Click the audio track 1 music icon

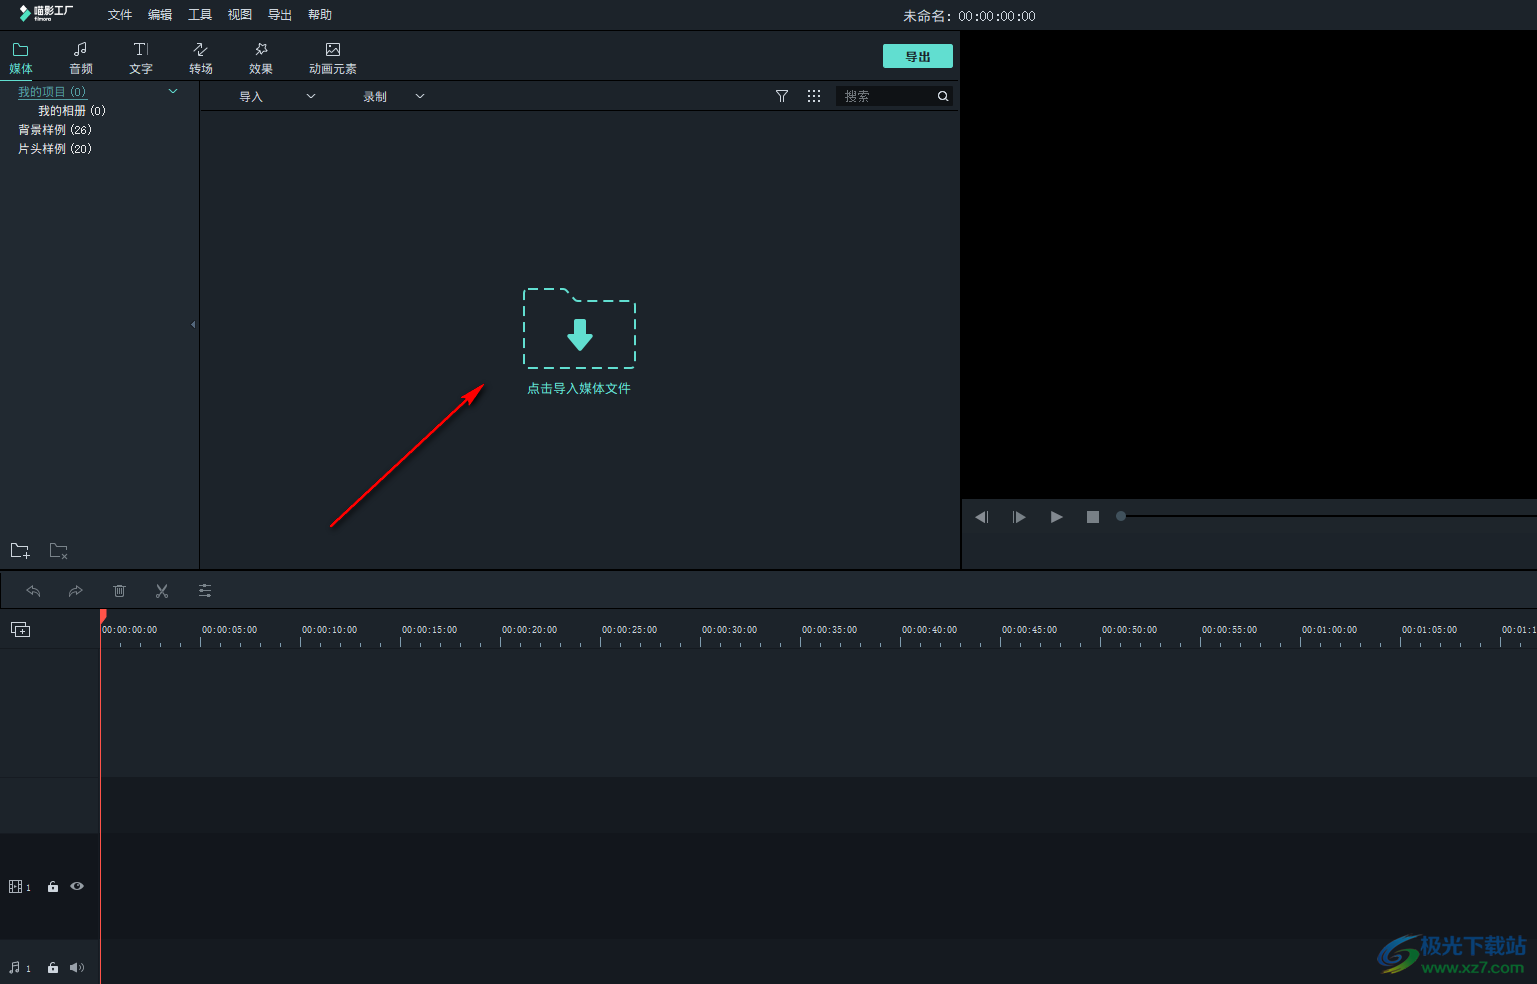pos(15,968)
